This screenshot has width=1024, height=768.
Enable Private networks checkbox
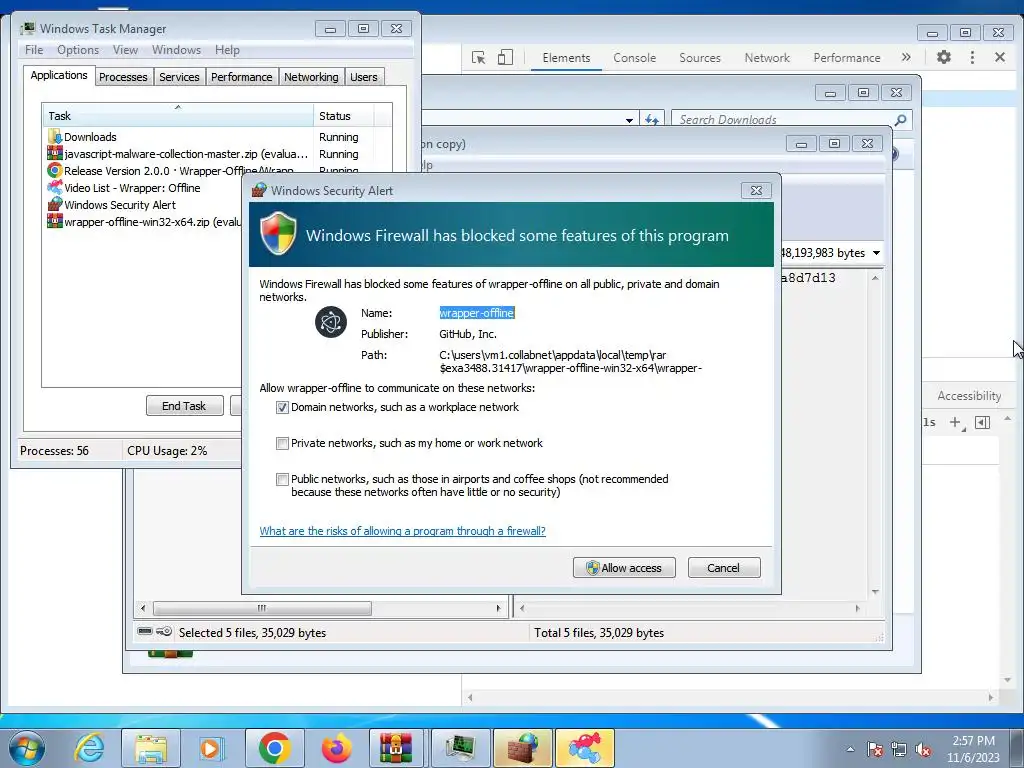pyautogui.click(x=282, y=443)
